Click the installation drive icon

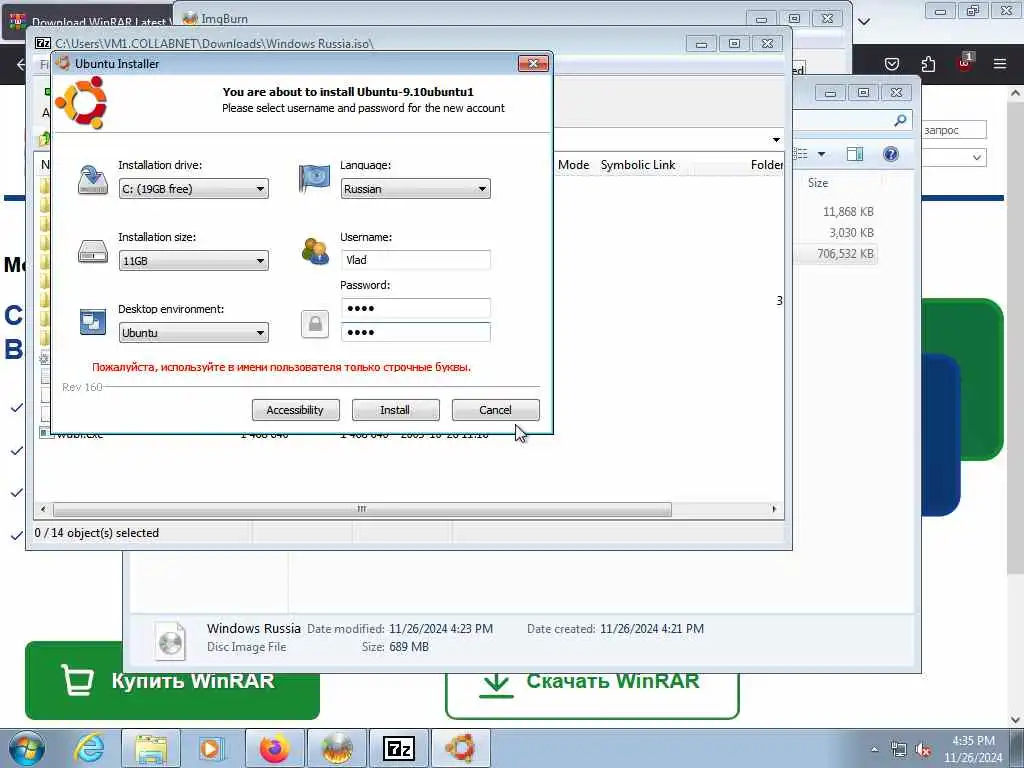[93, 180]
